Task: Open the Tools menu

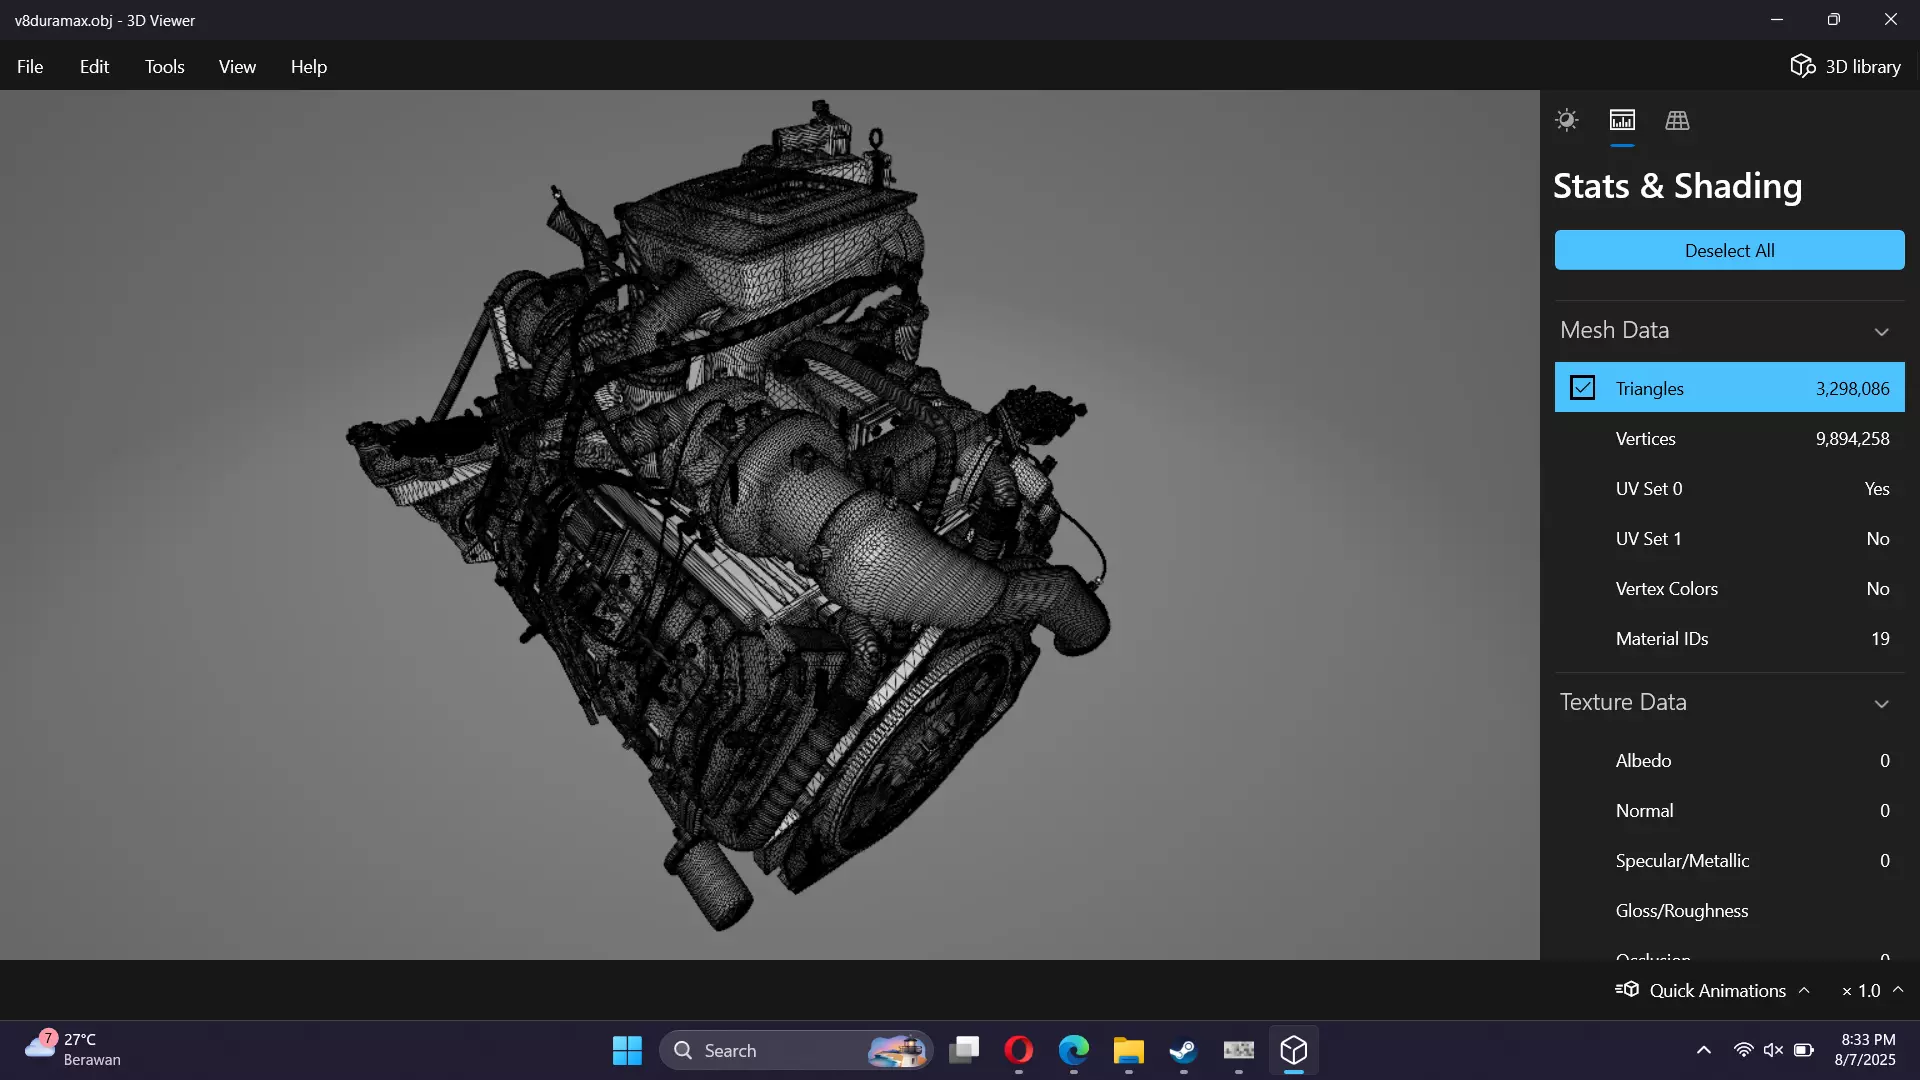Action: [x=164, y=66]
